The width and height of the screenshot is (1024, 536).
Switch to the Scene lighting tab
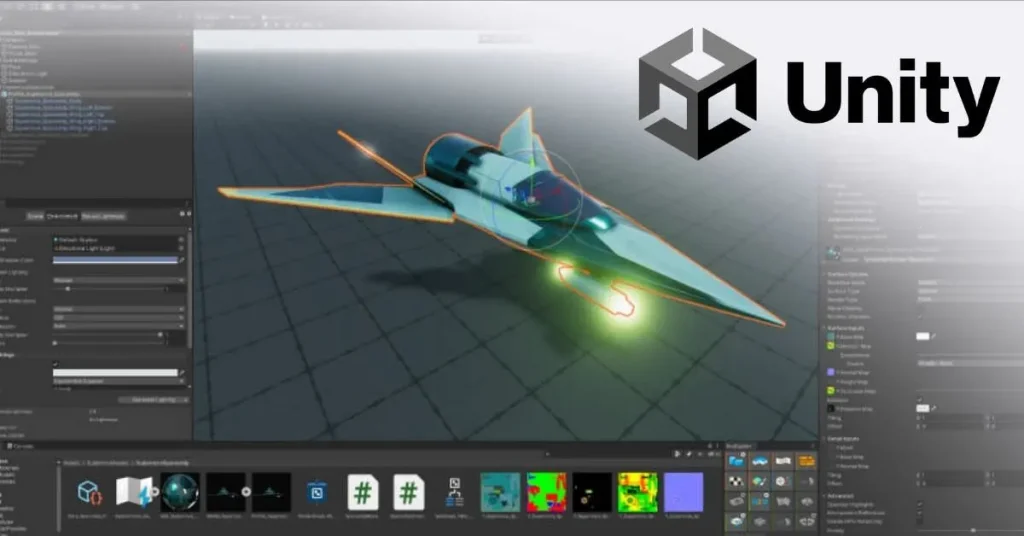tap(35, 216)
